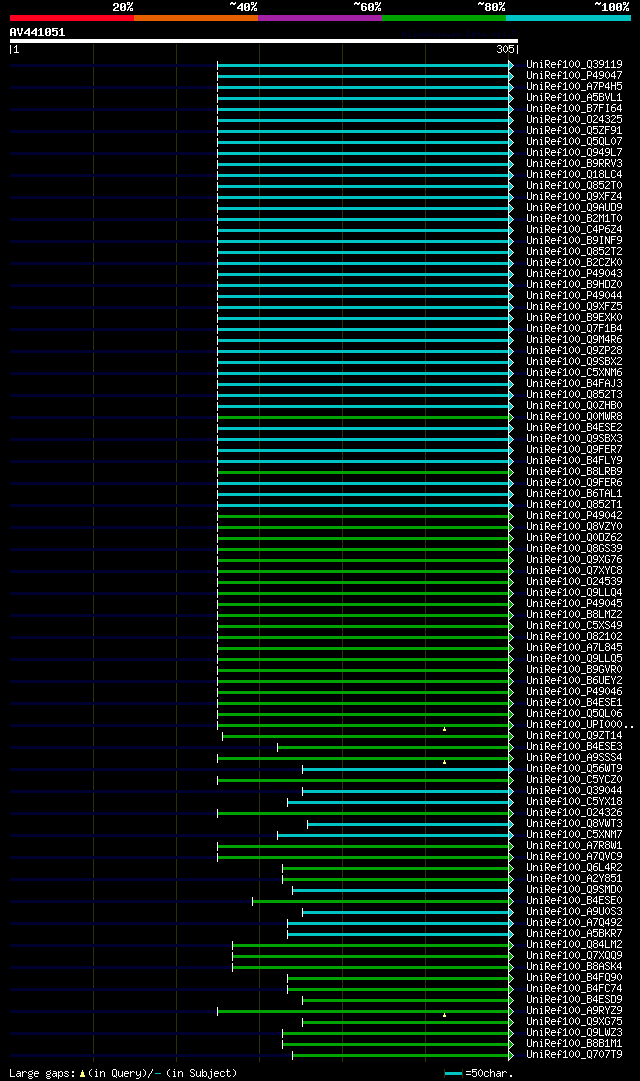Open hit UniRef100_P49047
This screenshot has width=640, height=1081.
(x=574, y=75)
